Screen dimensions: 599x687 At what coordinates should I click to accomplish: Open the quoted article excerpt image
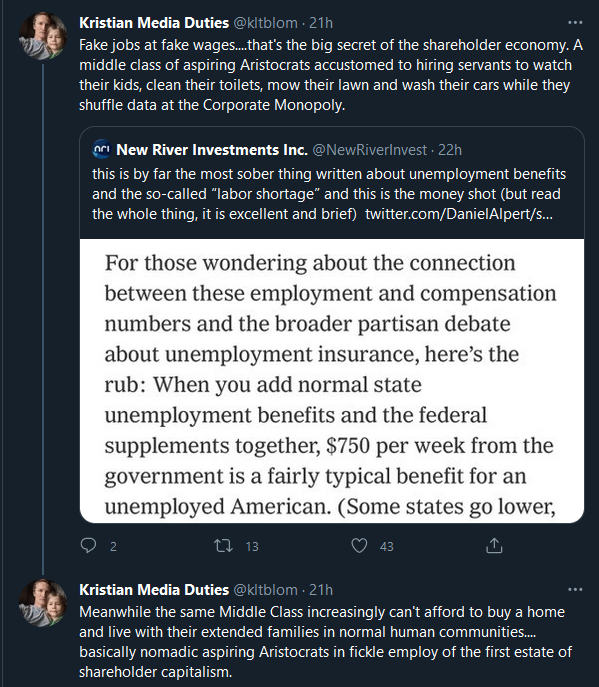click(332, 380)
